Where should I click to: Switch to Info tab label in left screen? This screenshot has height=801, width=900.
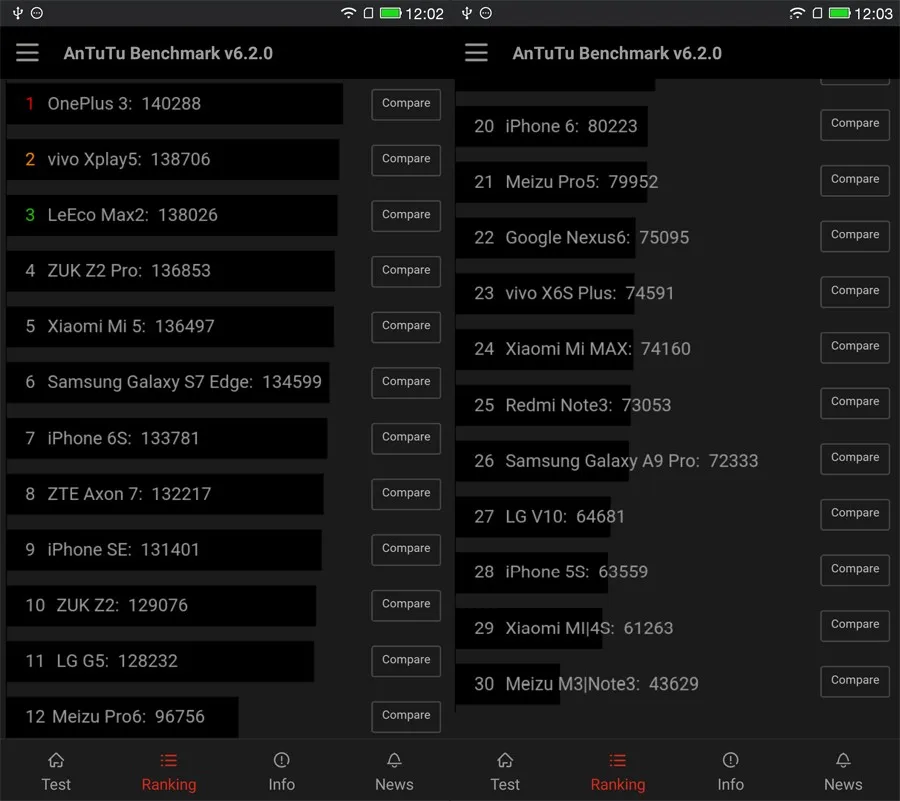pos(281,784)
